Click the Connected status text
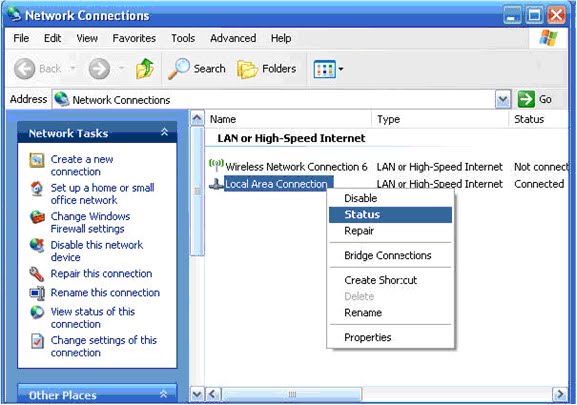 [x=539, y=184]
